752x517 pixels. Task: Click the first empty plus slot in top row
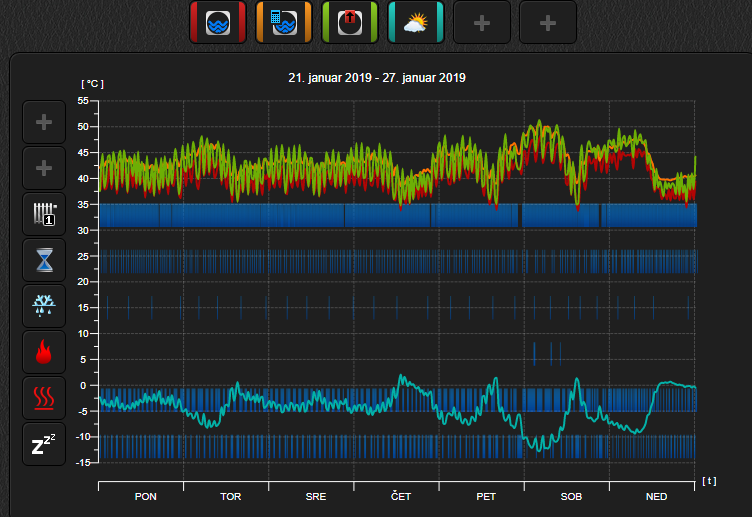coord(482,22)
